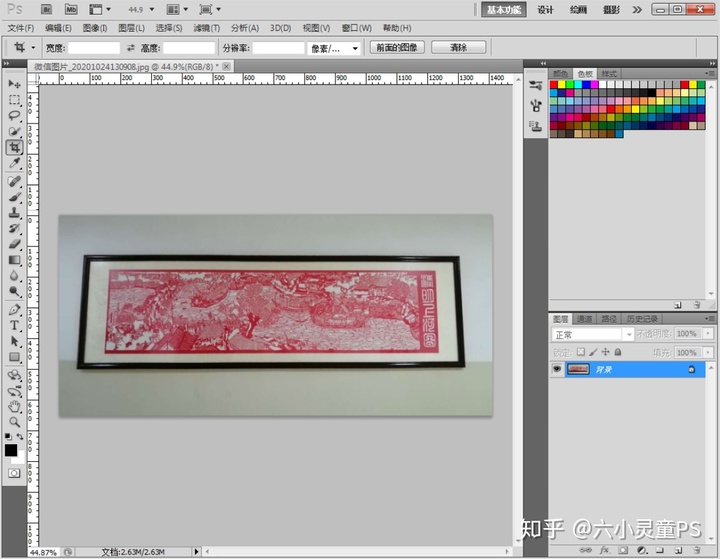Select the Eyedropper tool
Screen dimensions: 720x559
click(x=14, y=163)
